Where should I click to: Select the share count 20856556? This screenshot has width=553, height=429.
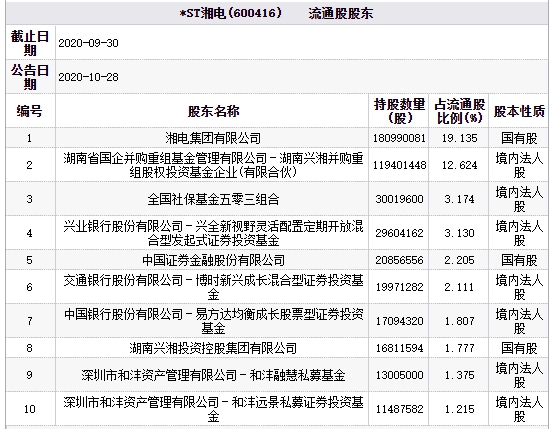(399, 260)
